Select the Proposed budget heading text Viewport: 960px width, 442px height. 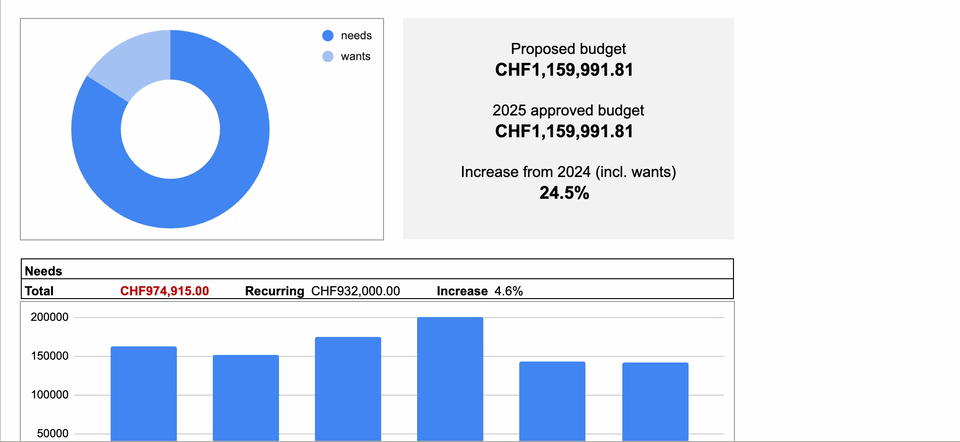pos(568,49)
